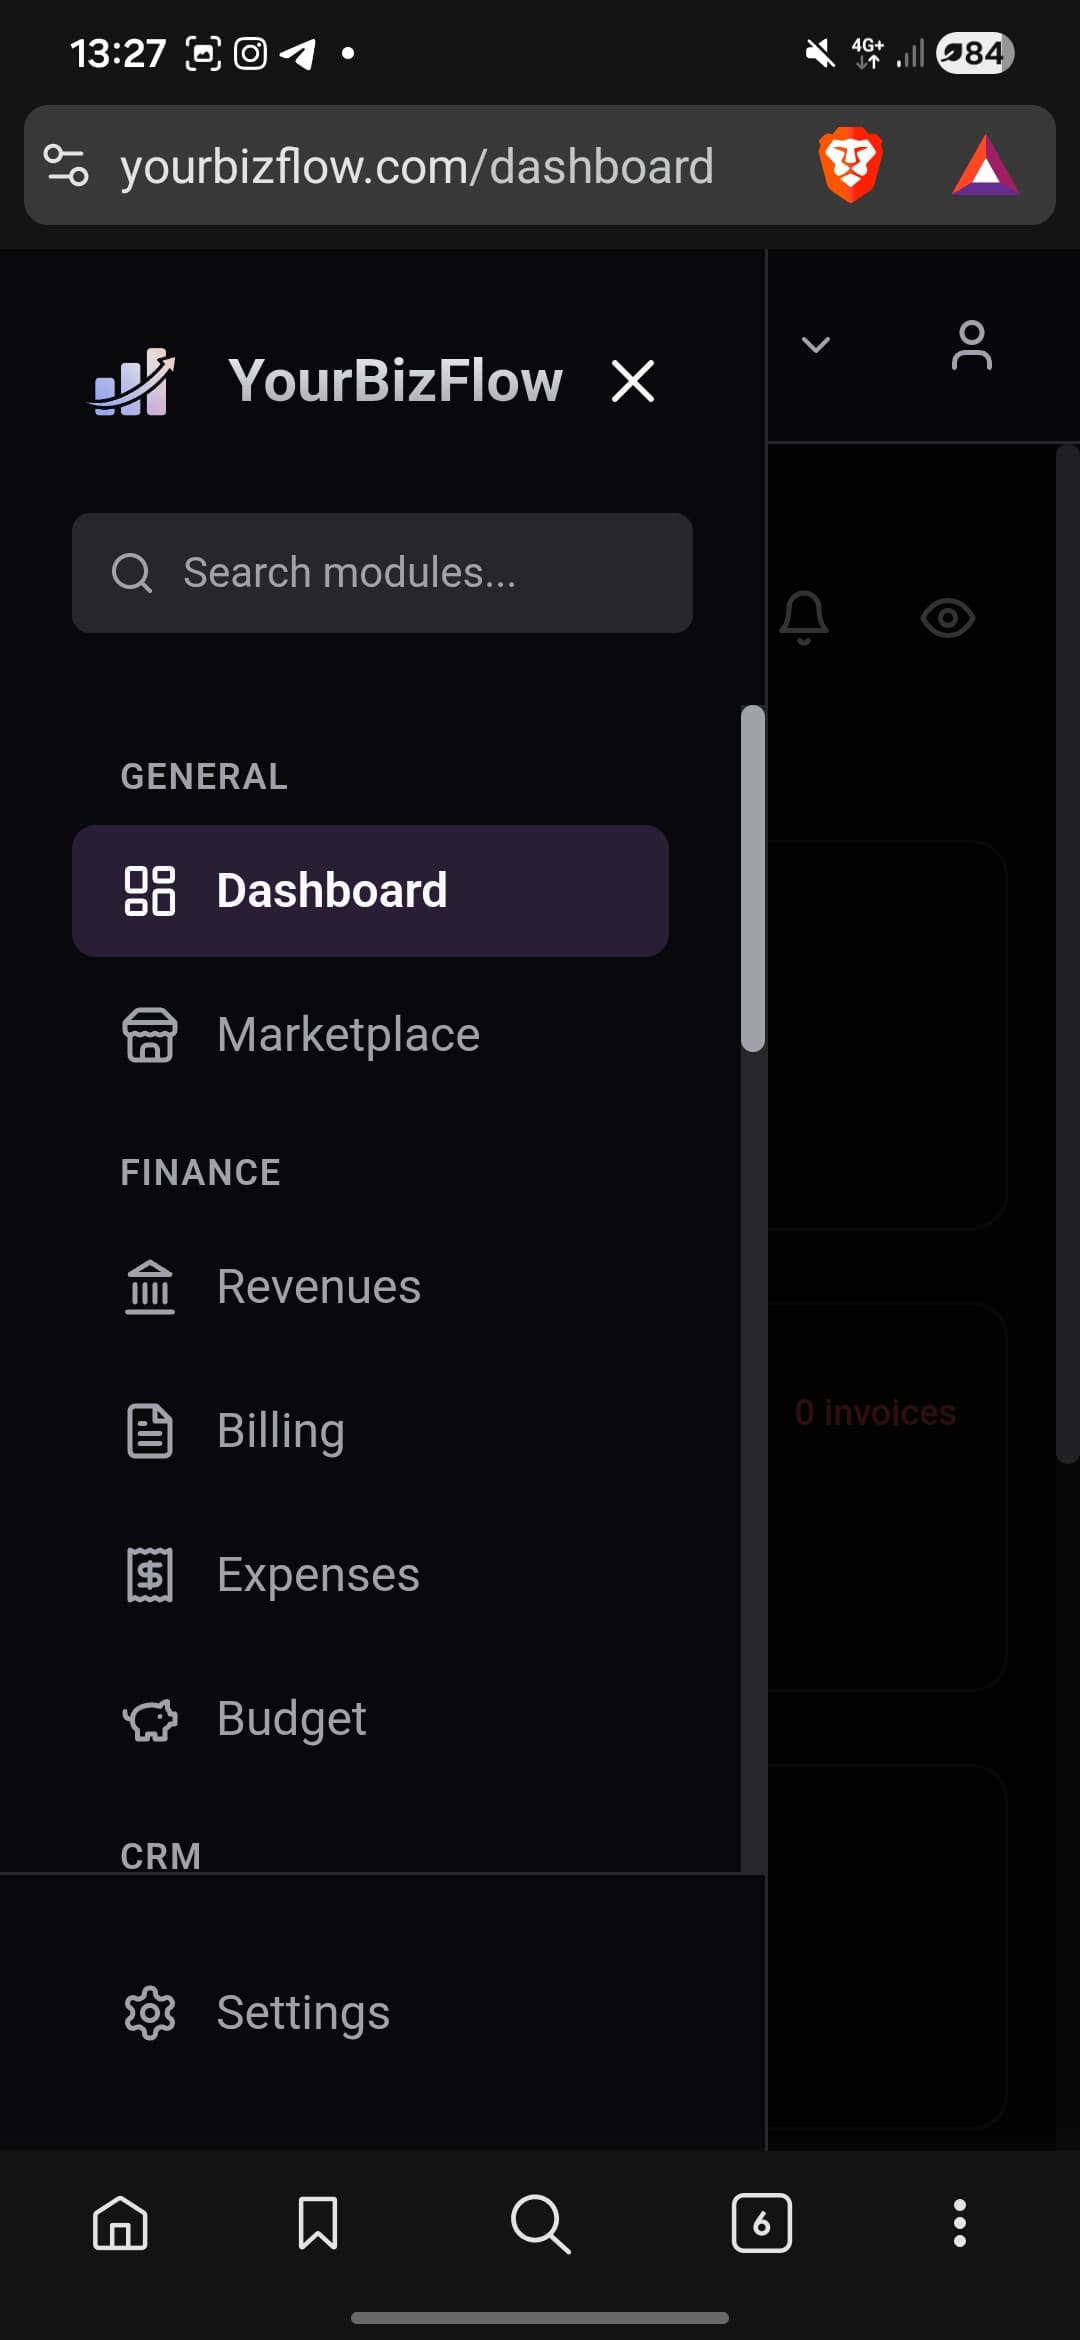Open site settings toggle in address bar
This screenshot has width=1080, height=2340.
pos(66,166)
